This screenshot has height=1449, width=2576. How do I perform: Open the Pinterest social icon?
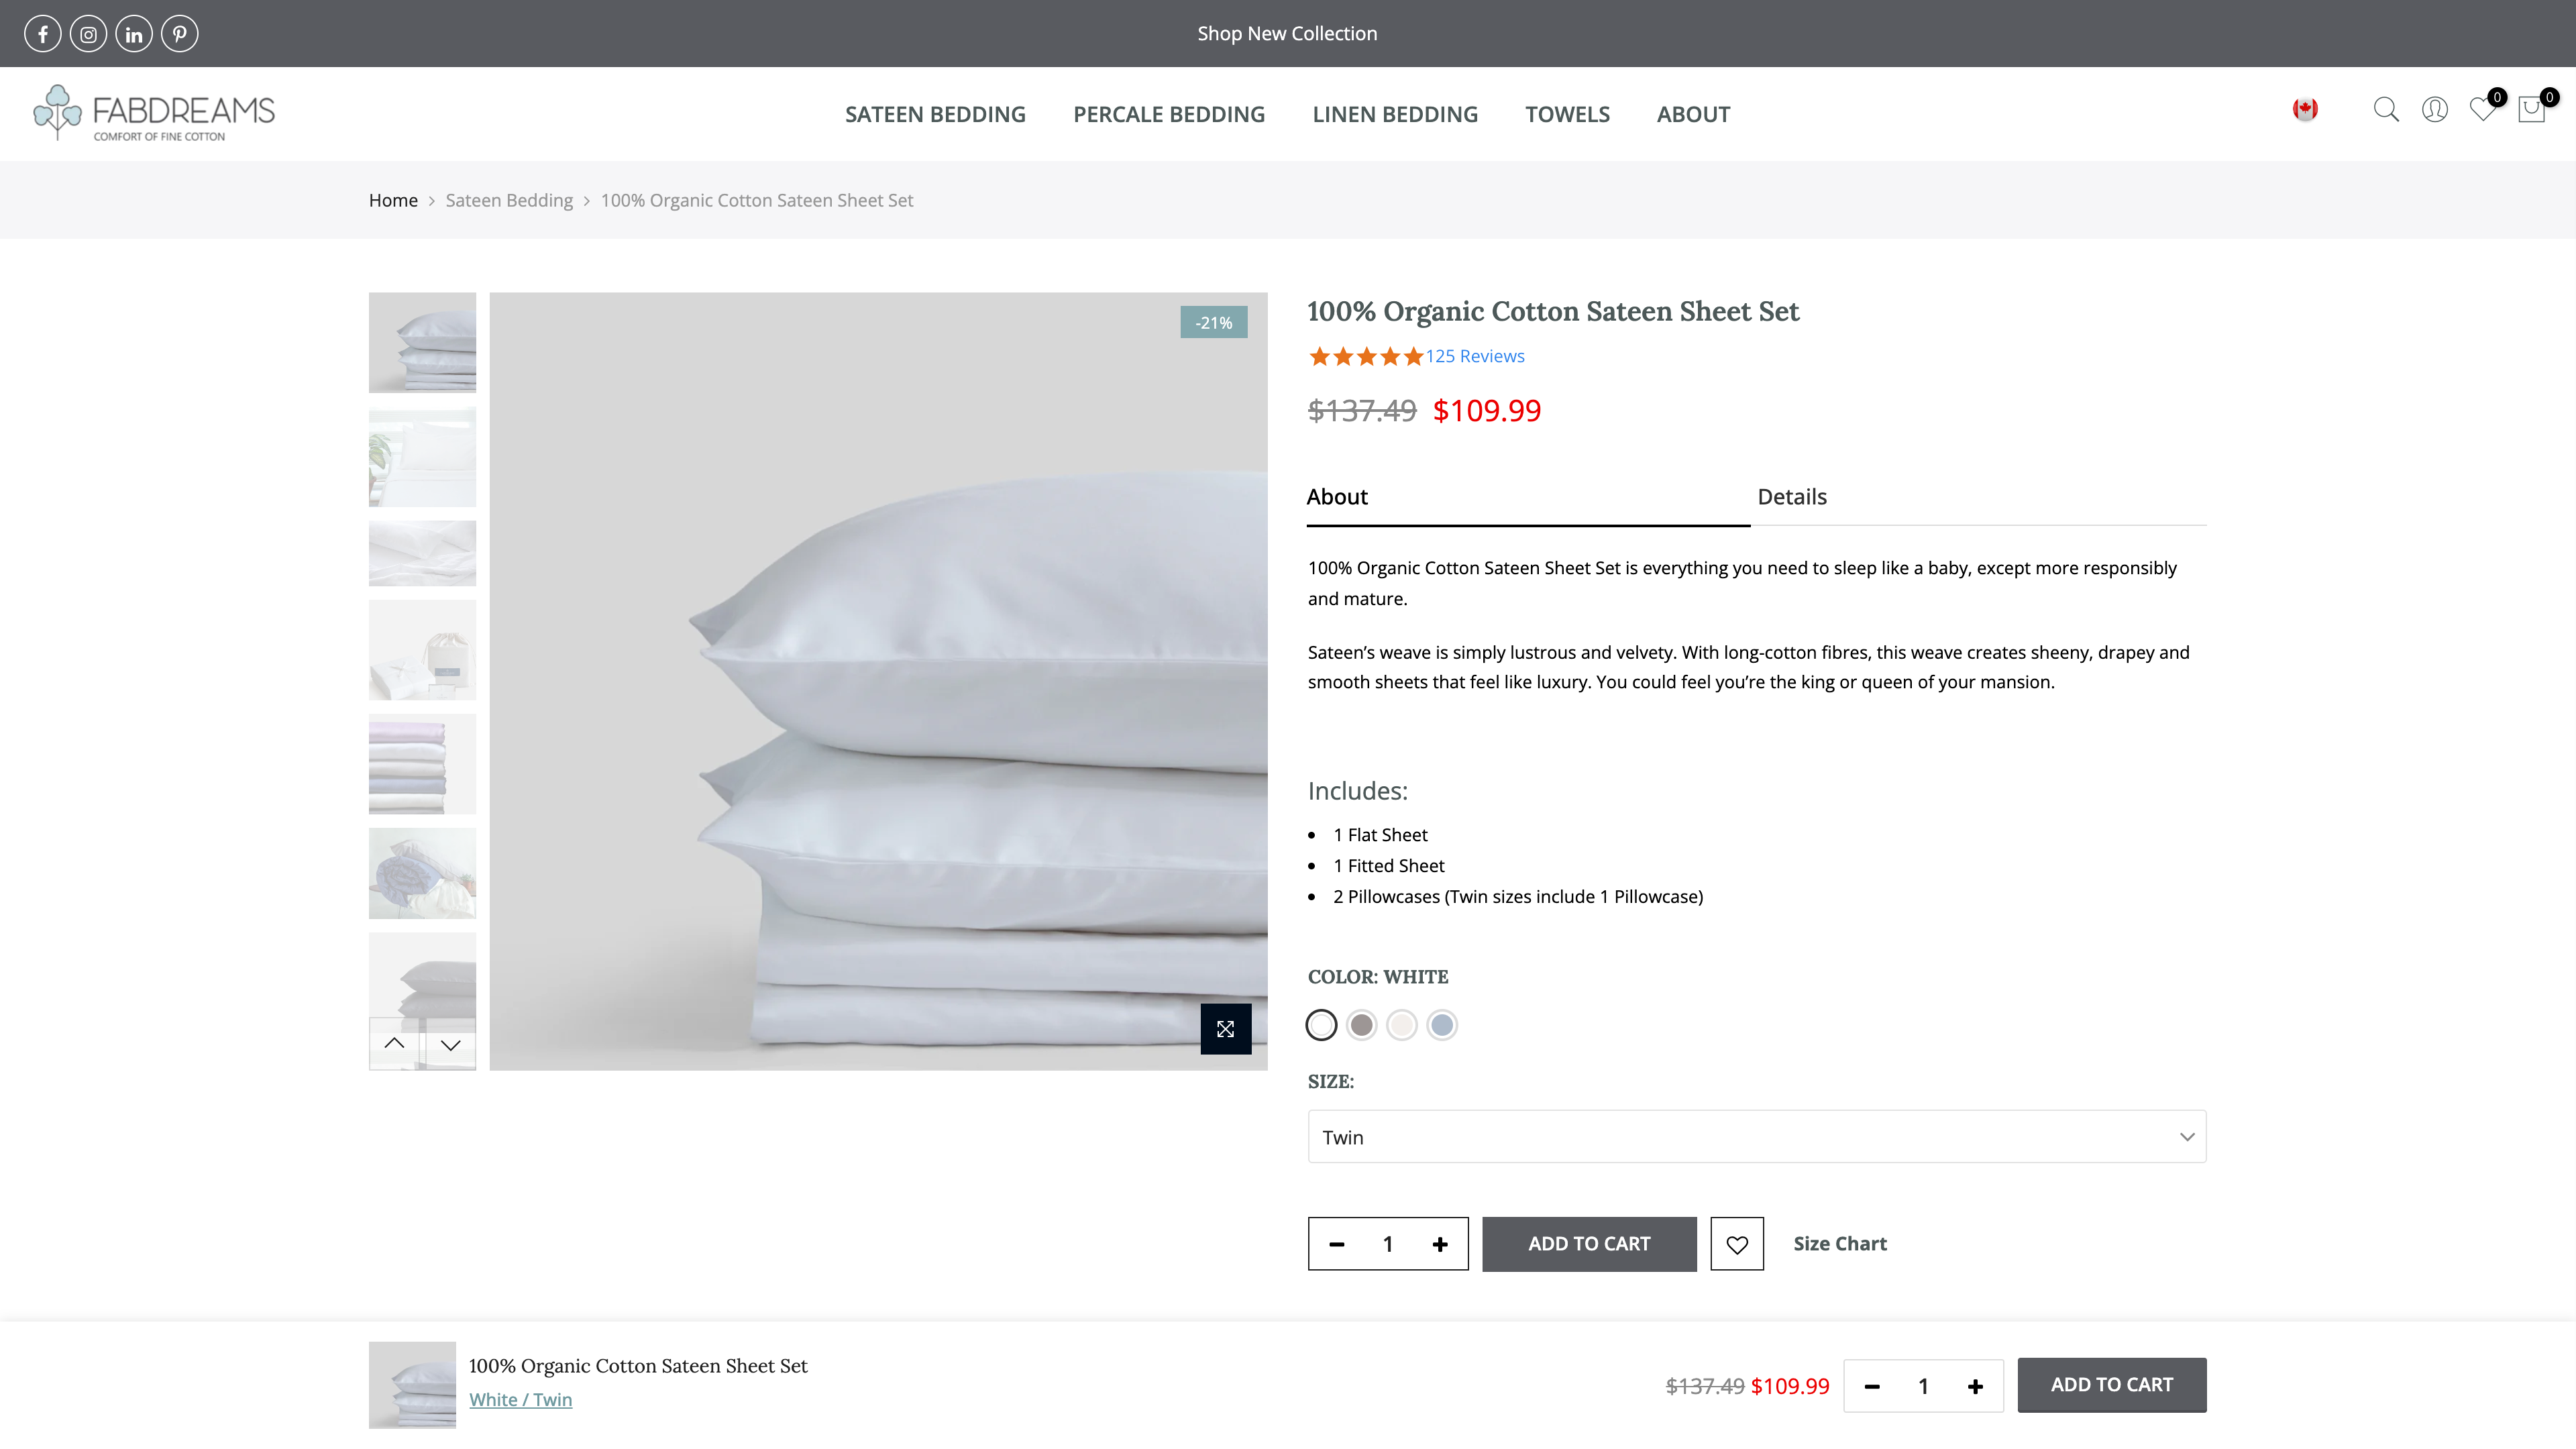click(x=180, y=34)
